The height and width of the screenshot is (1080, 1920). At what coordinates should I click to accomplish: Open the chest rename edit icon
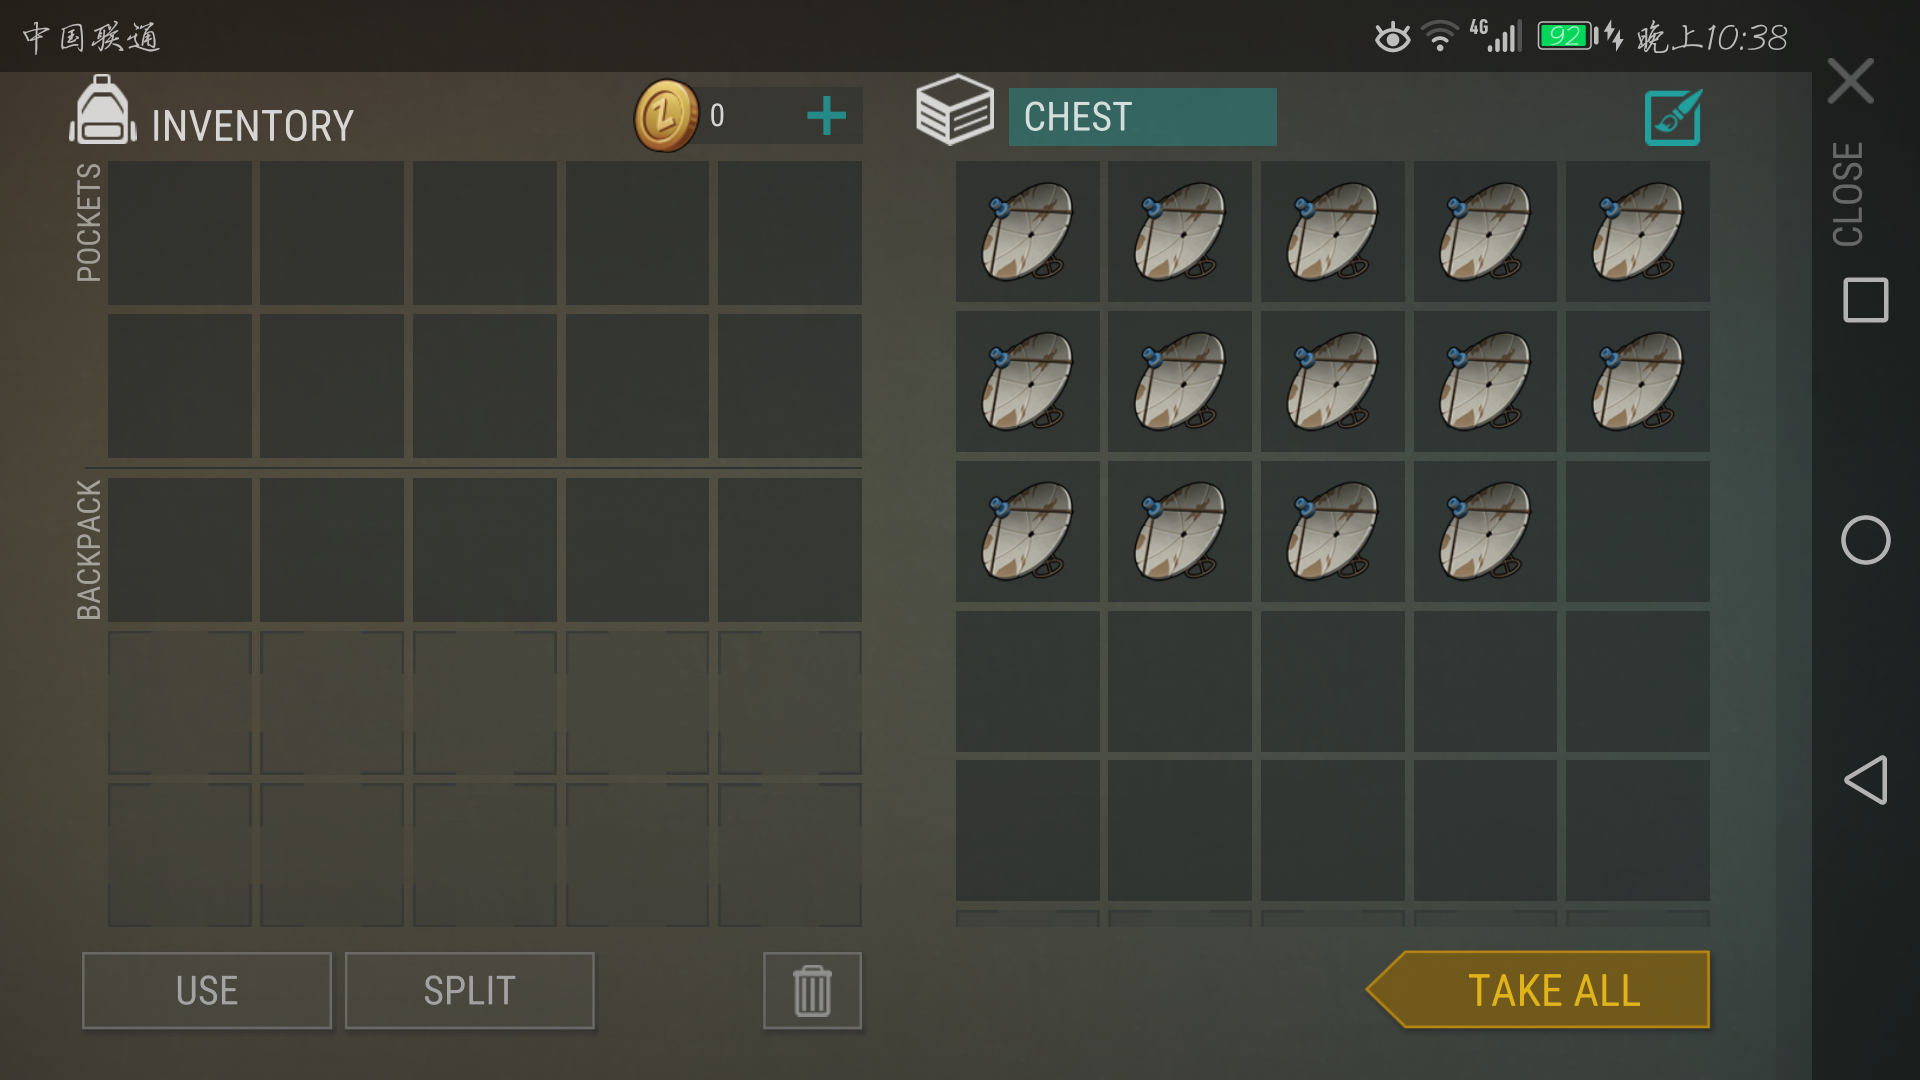point(1673,118)
